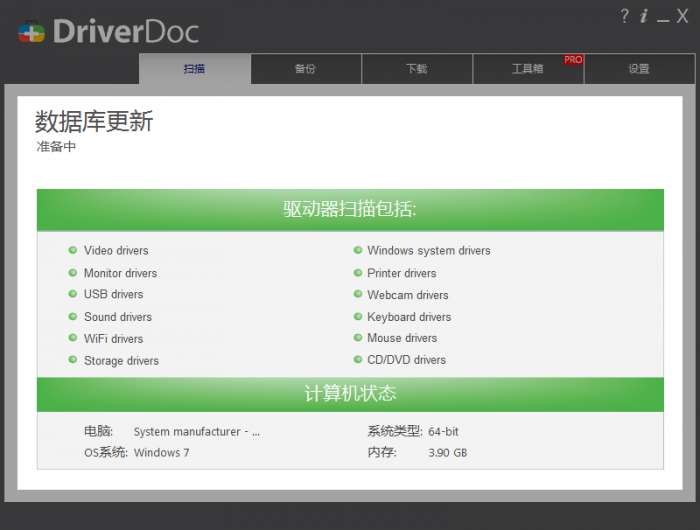Click the DriverDoc logo icon
Screen dimensions: 700x530
point(32,33)
